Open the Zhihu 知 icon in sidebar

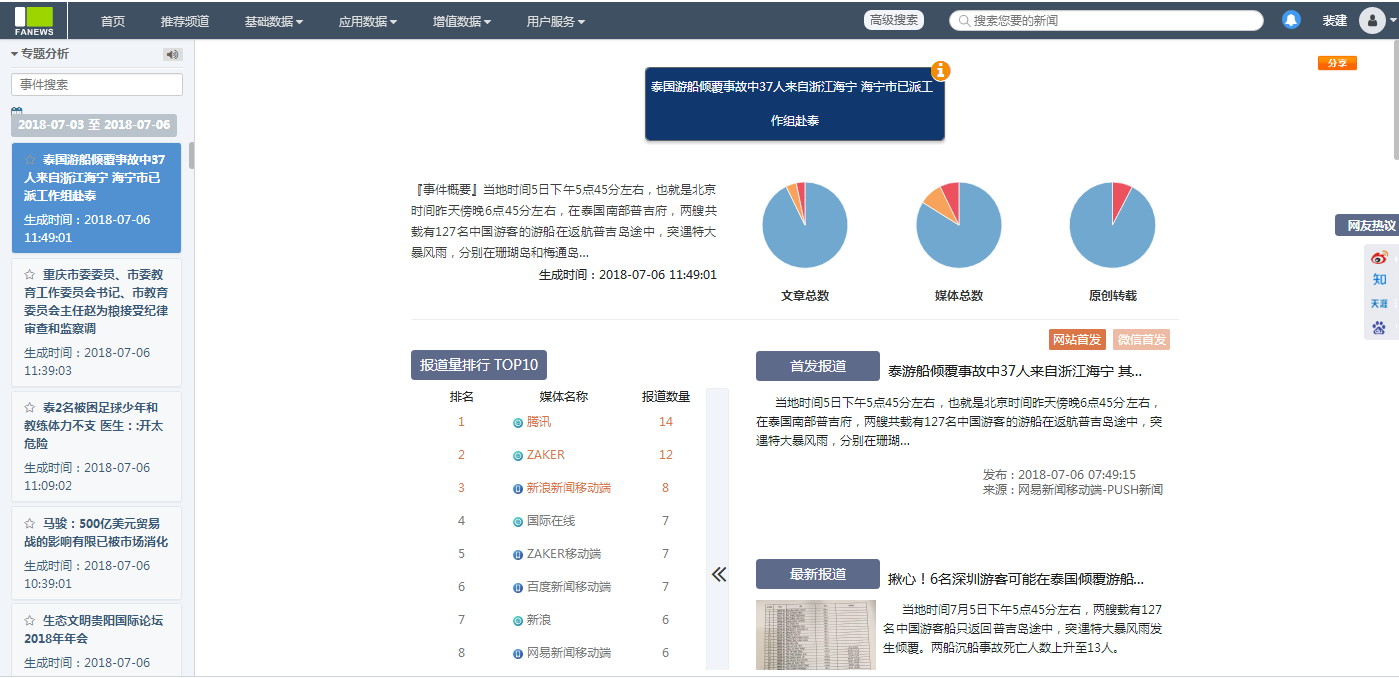pyautogui.click(x=1379, y=280)
